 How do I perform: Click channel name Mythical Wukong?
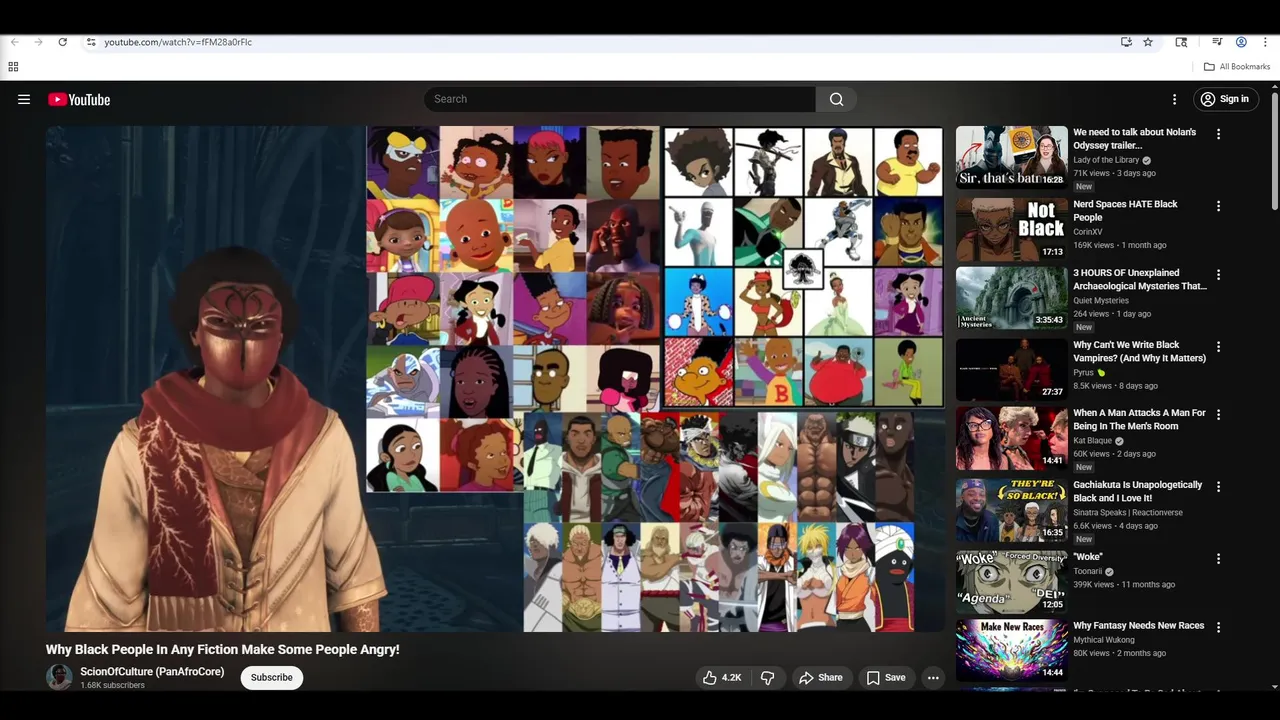pyautogui.click(x=1103, y=640)
